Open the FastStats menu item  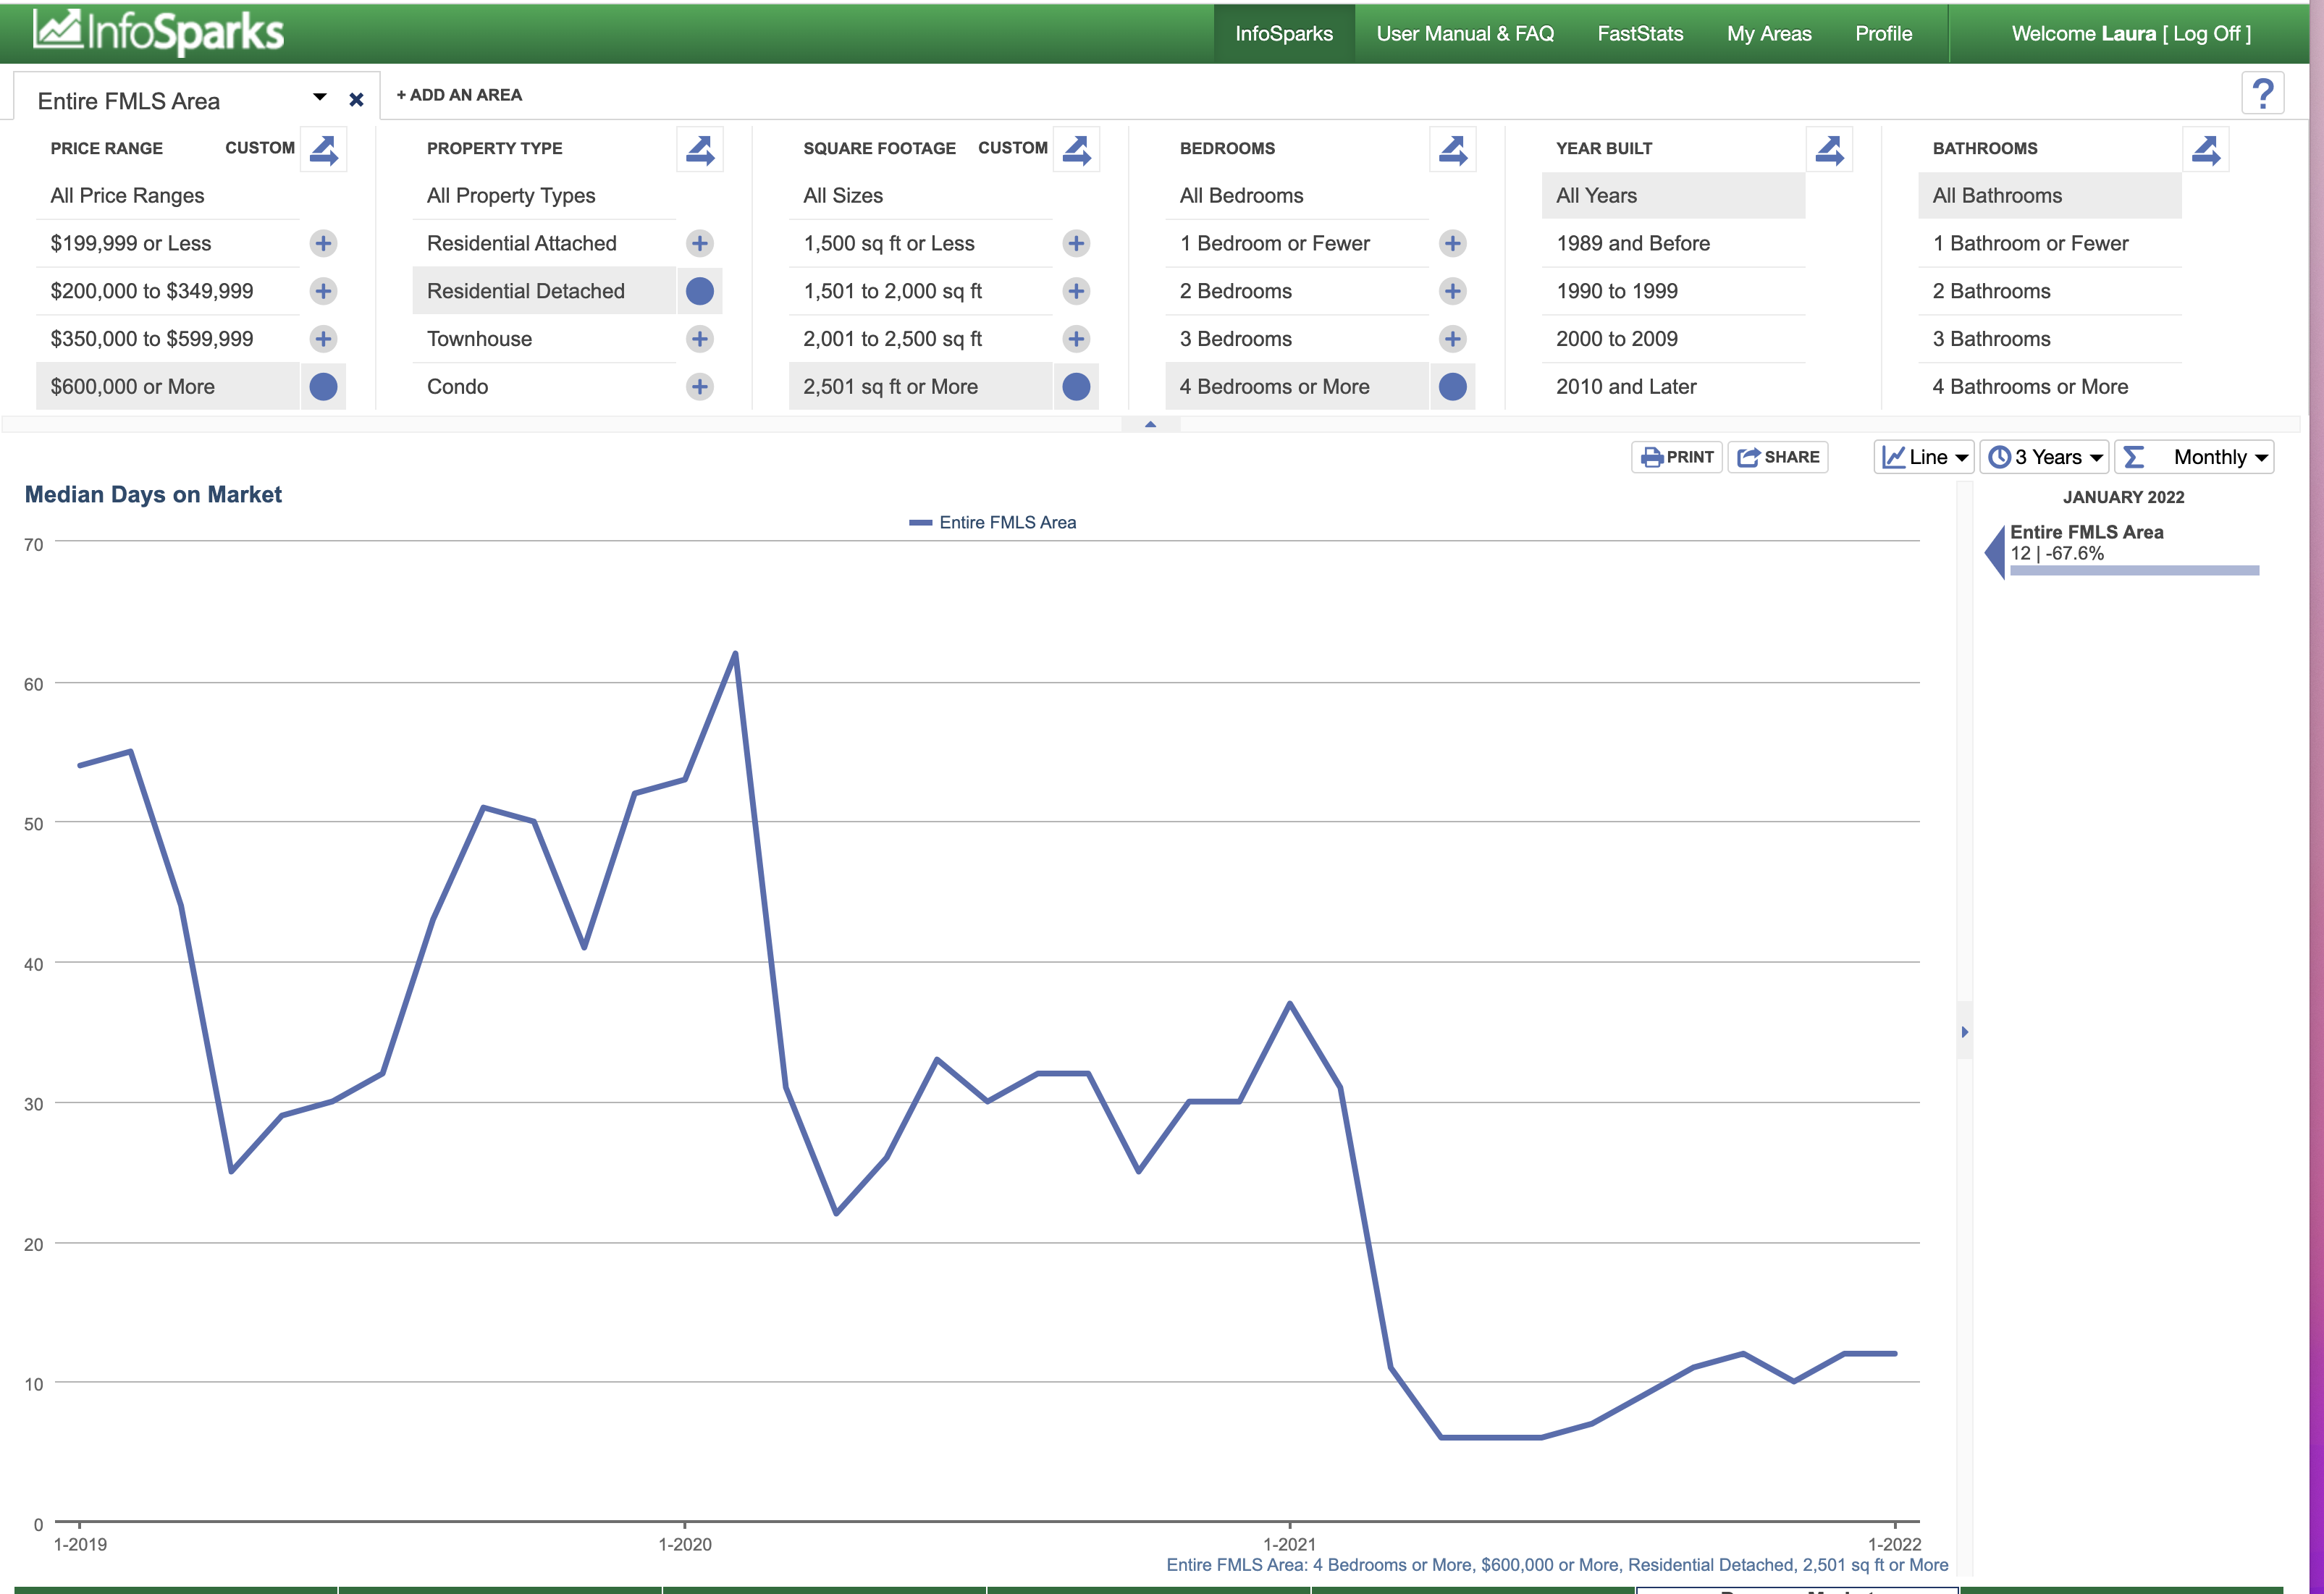pos(1639,33)
